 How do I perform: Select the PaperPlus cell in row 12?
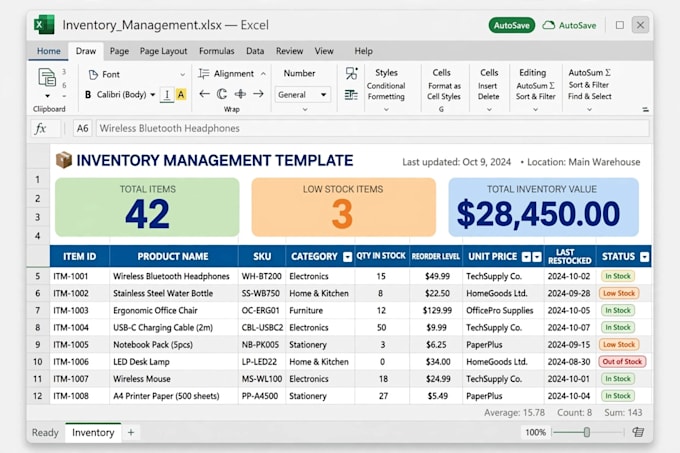(503, 396)
